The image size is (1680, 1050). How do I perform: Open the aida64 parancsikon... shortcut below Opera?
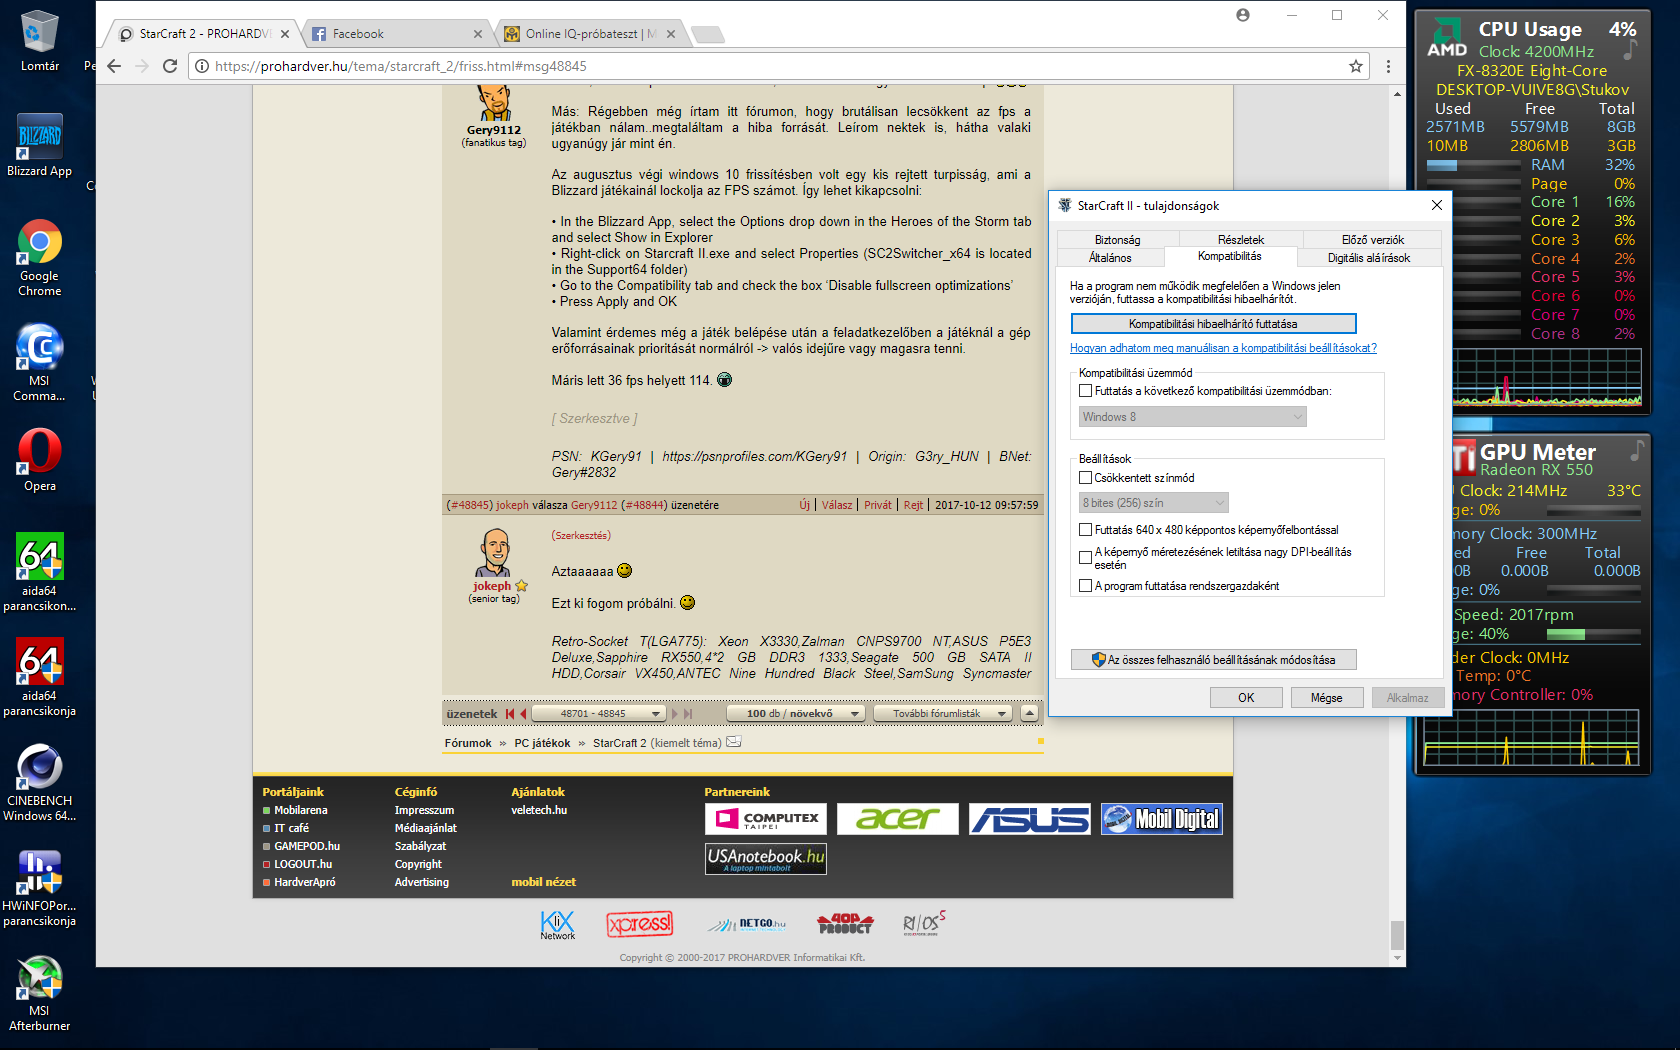click(40, 573)
